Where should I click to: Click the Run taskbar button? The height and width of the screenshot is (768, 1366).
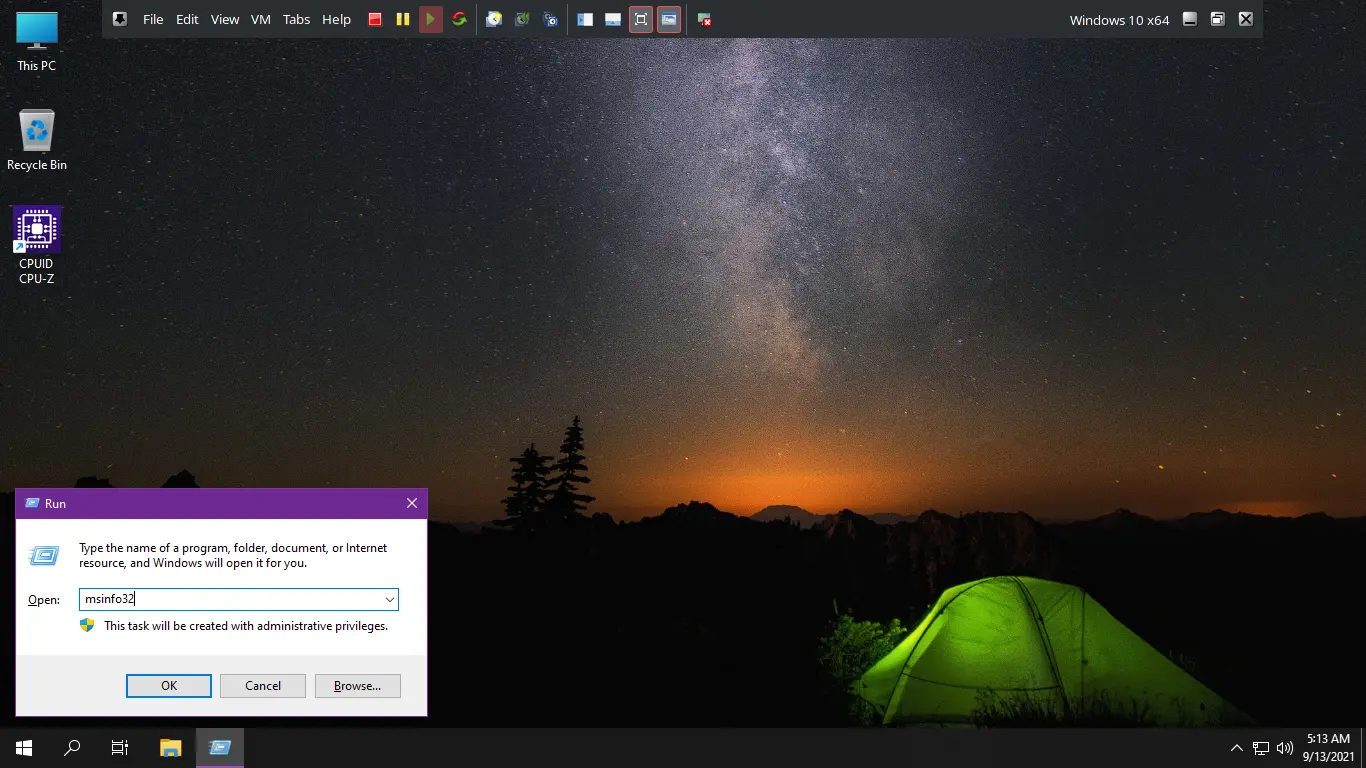[220, 748]
